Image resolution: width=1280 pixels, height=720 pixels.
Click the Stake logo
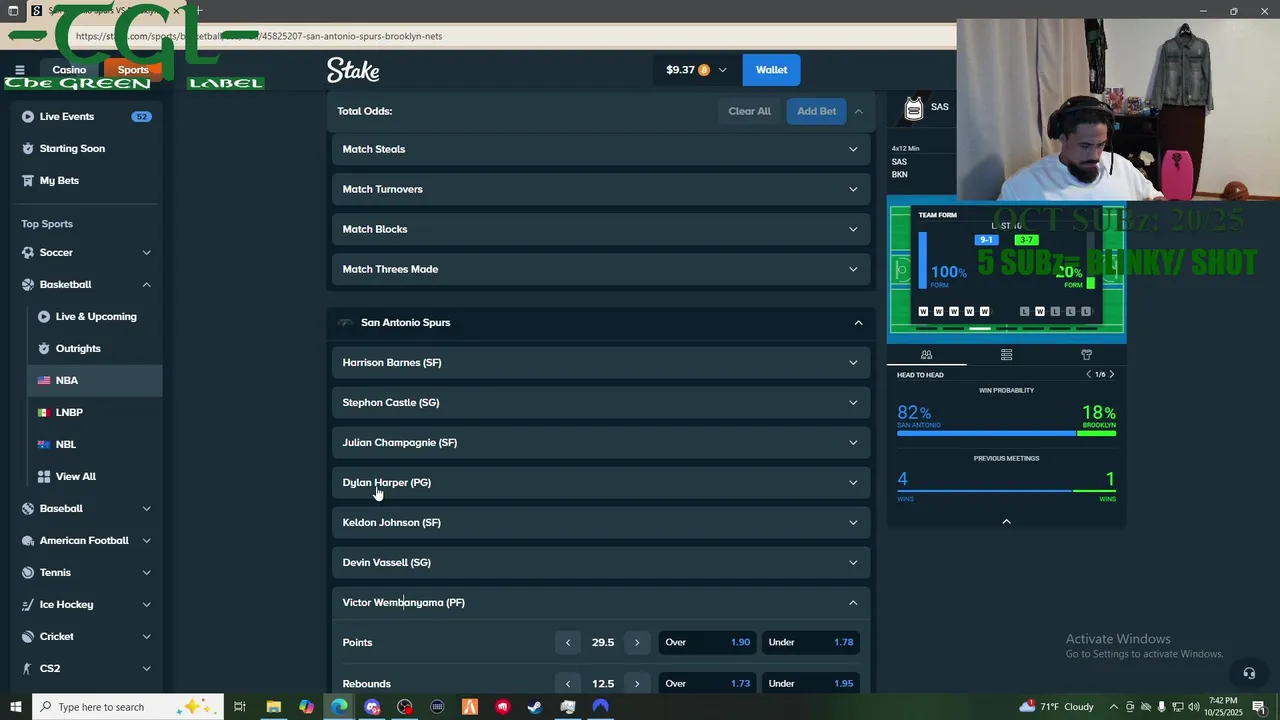pyautogui.click(x=353, y=70)
